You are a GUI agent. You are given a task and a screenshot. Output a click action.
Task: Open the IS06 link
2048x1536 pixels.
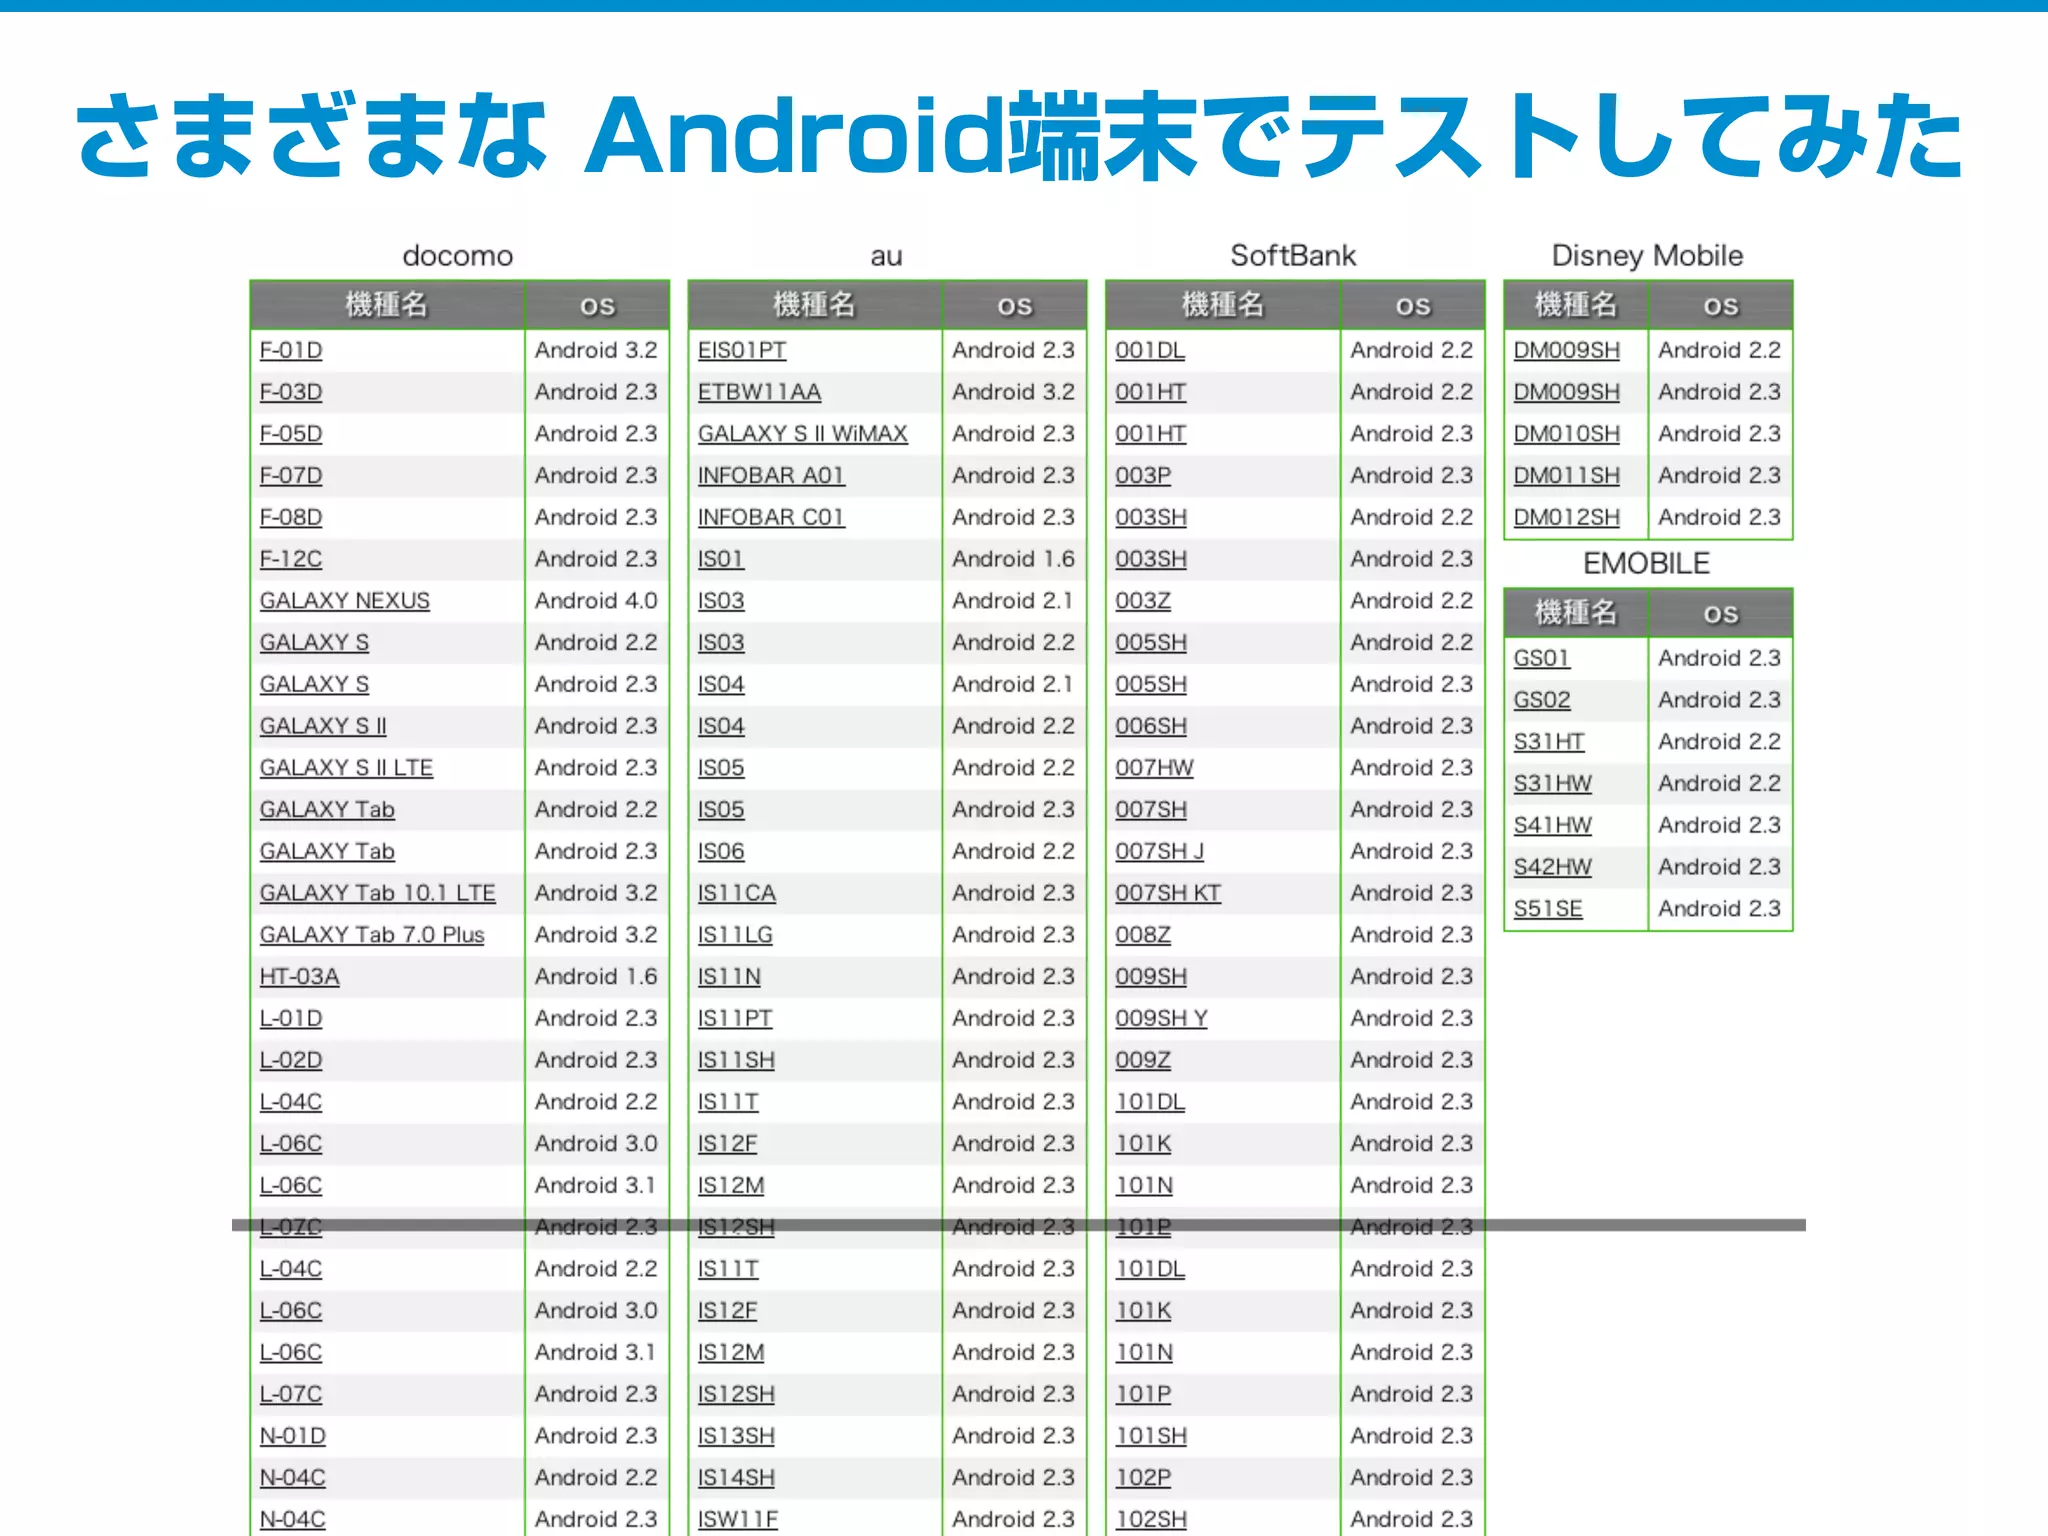click(721, 852)
